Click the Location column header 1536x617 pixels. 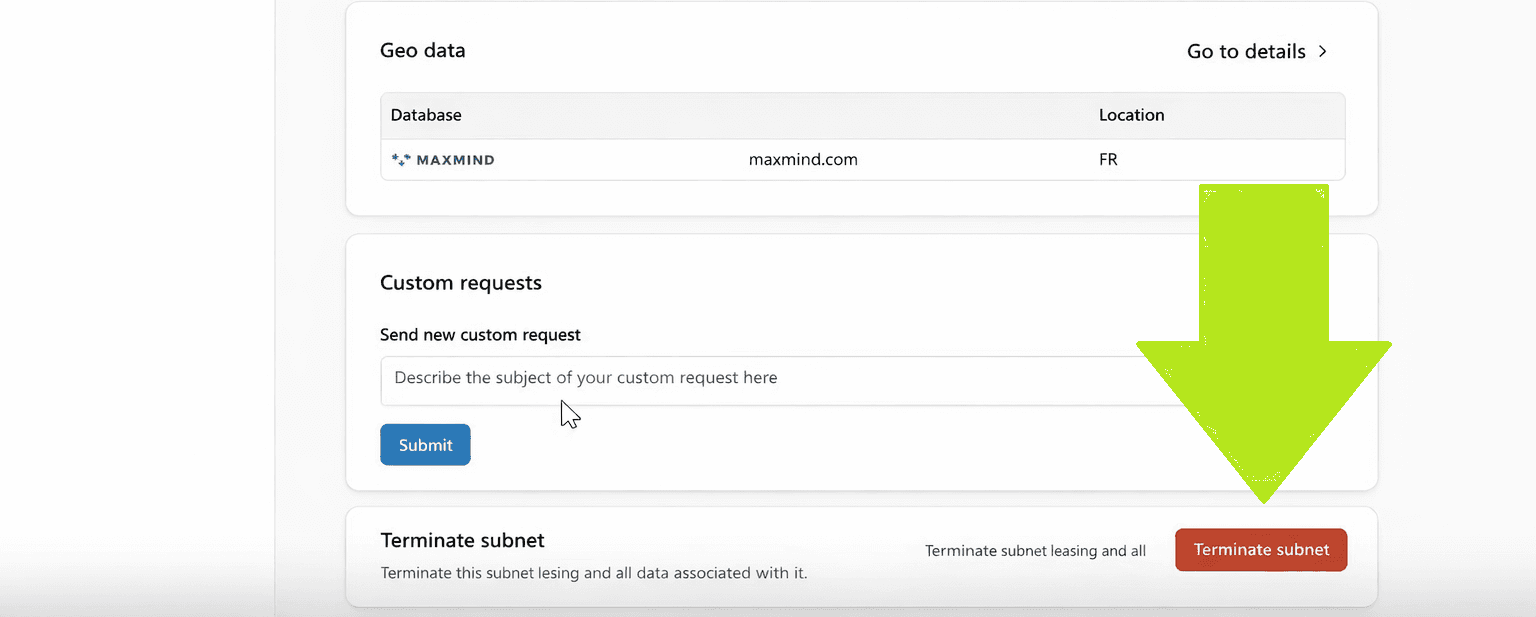(1131, 115)
